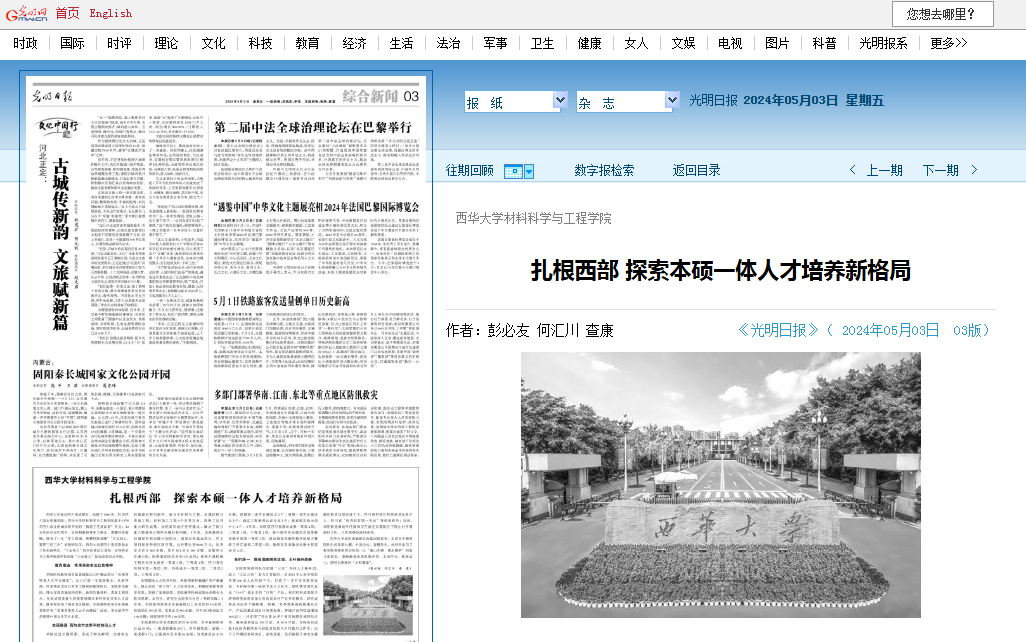Click the Xihua University campus photo
Viewport: 1026px width, 642px height.
[720, 470]
